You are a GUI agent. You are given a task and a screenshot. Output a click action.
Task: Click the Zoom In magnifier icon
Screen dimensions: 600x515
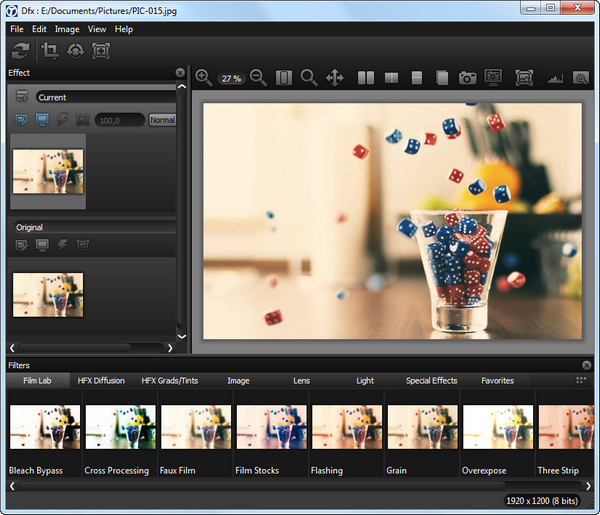pos(204,77)
